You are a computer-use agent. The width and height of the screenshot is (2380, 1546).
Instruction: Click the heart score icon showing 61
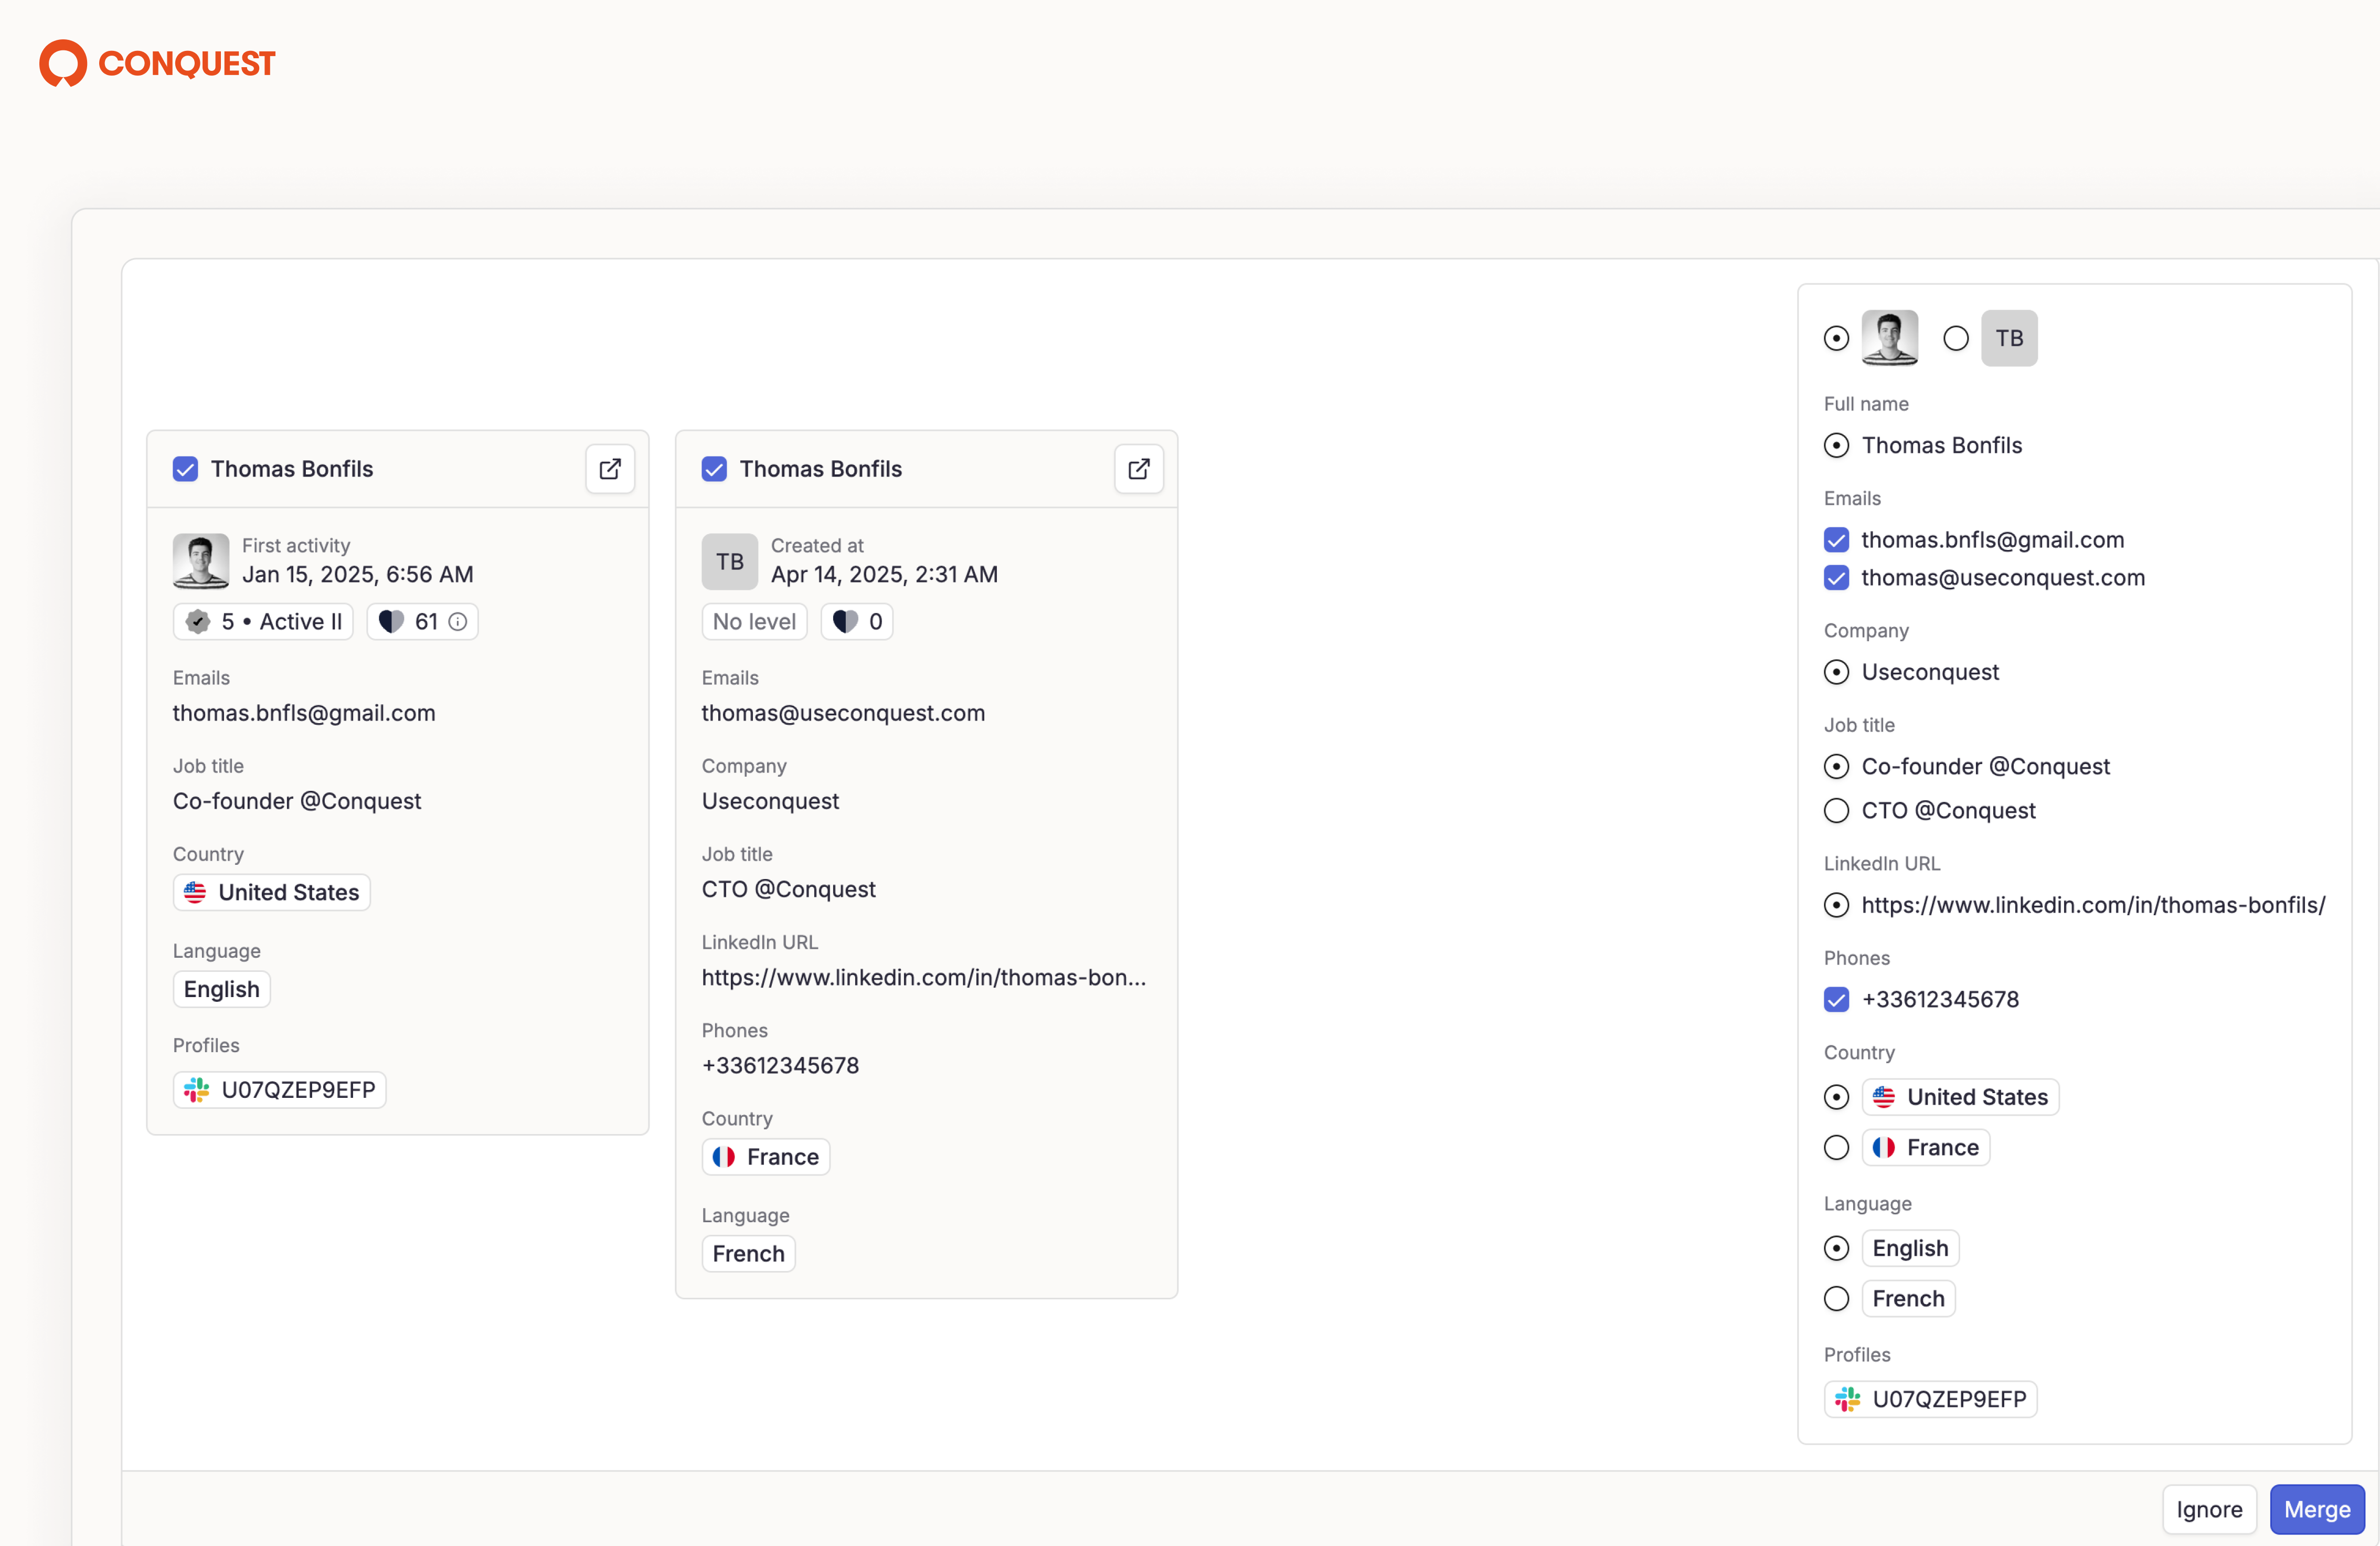point(391,622)
